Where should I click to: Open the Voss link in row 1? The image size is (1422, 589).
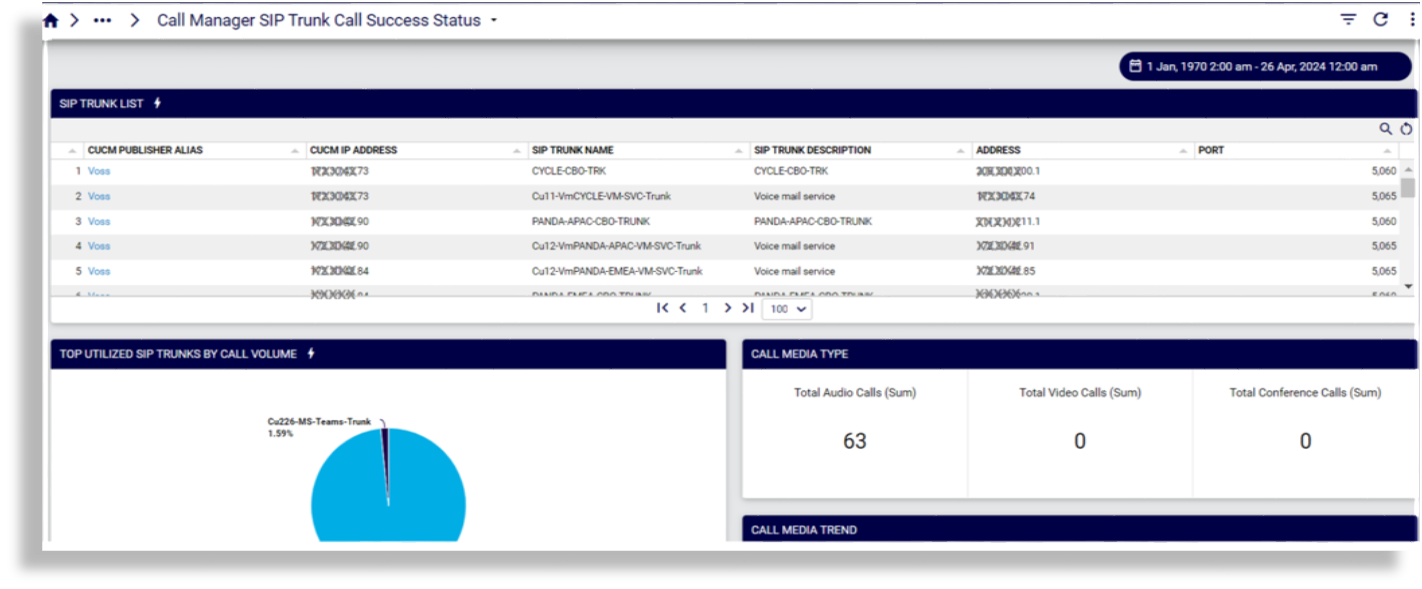click(99, 170)
